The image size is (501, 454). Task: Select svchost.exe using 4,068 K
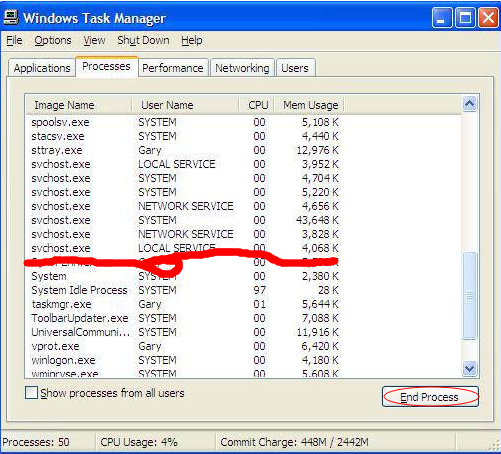[185, 248]
